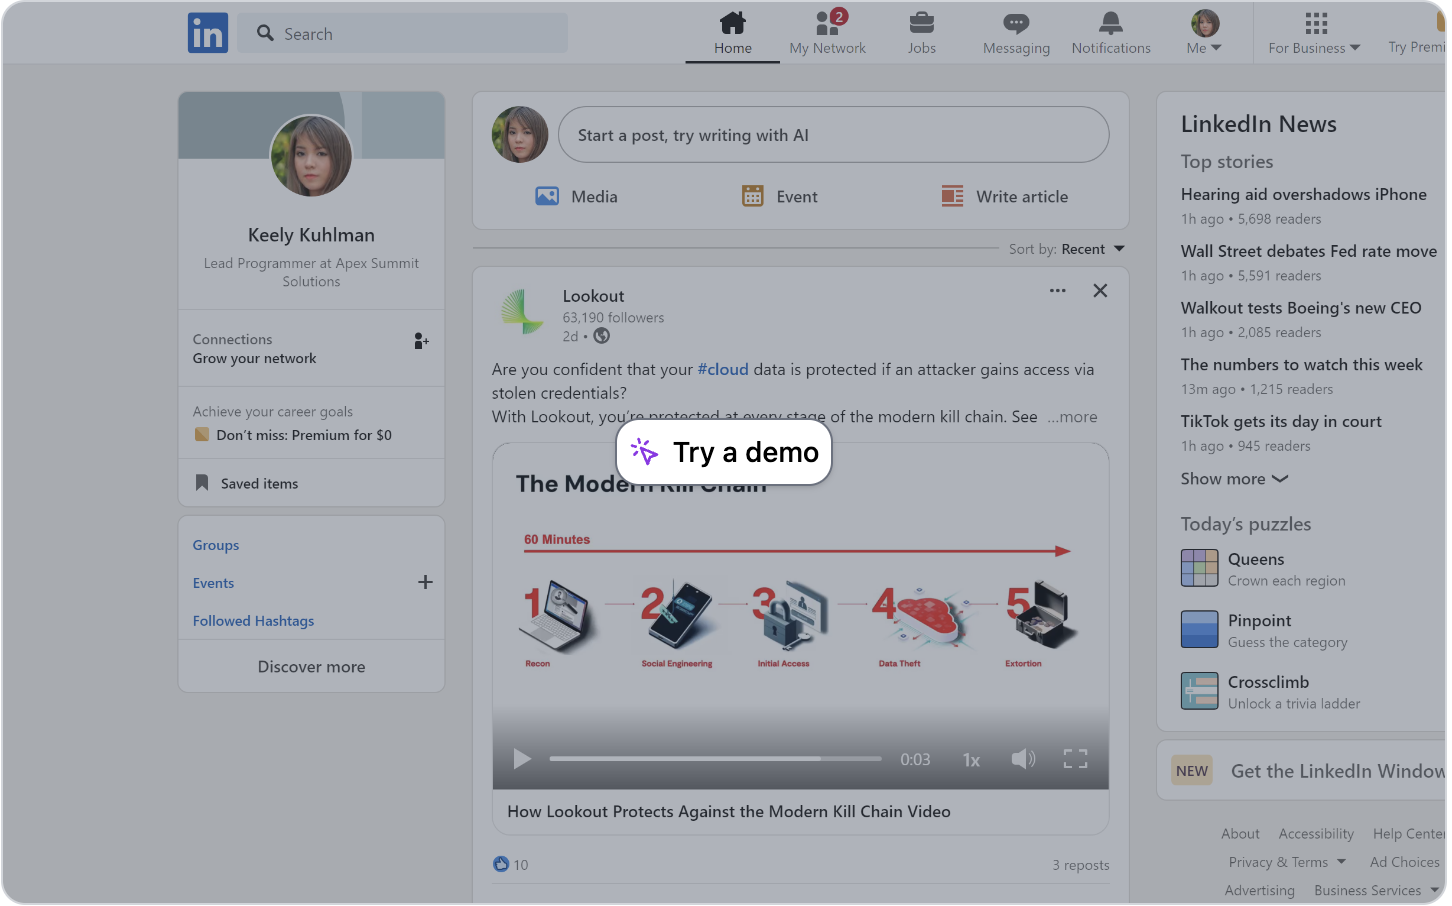Click the video progress bar

(715, 759)
